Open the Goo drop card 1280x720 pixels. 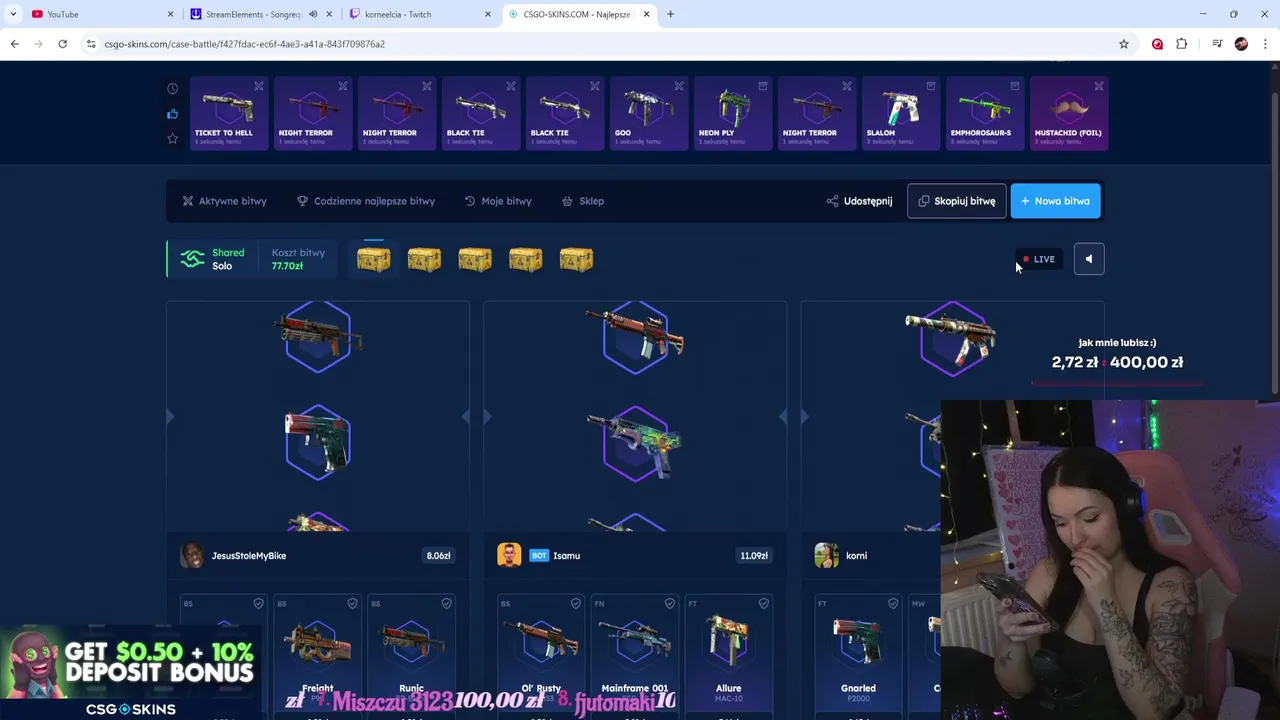[649, 114]
